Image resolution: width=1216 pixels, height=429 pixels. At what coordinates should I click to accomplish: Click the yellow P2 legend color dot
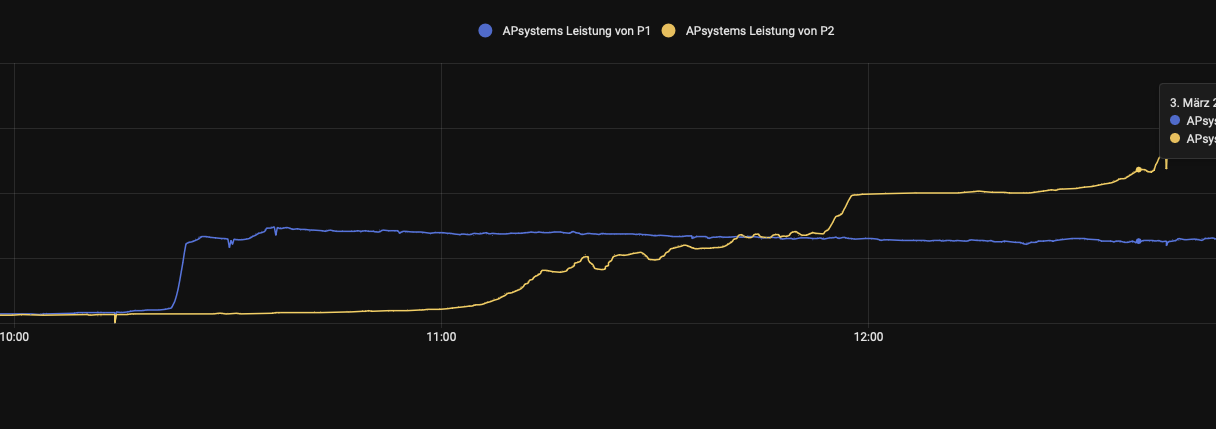point(670,31)
